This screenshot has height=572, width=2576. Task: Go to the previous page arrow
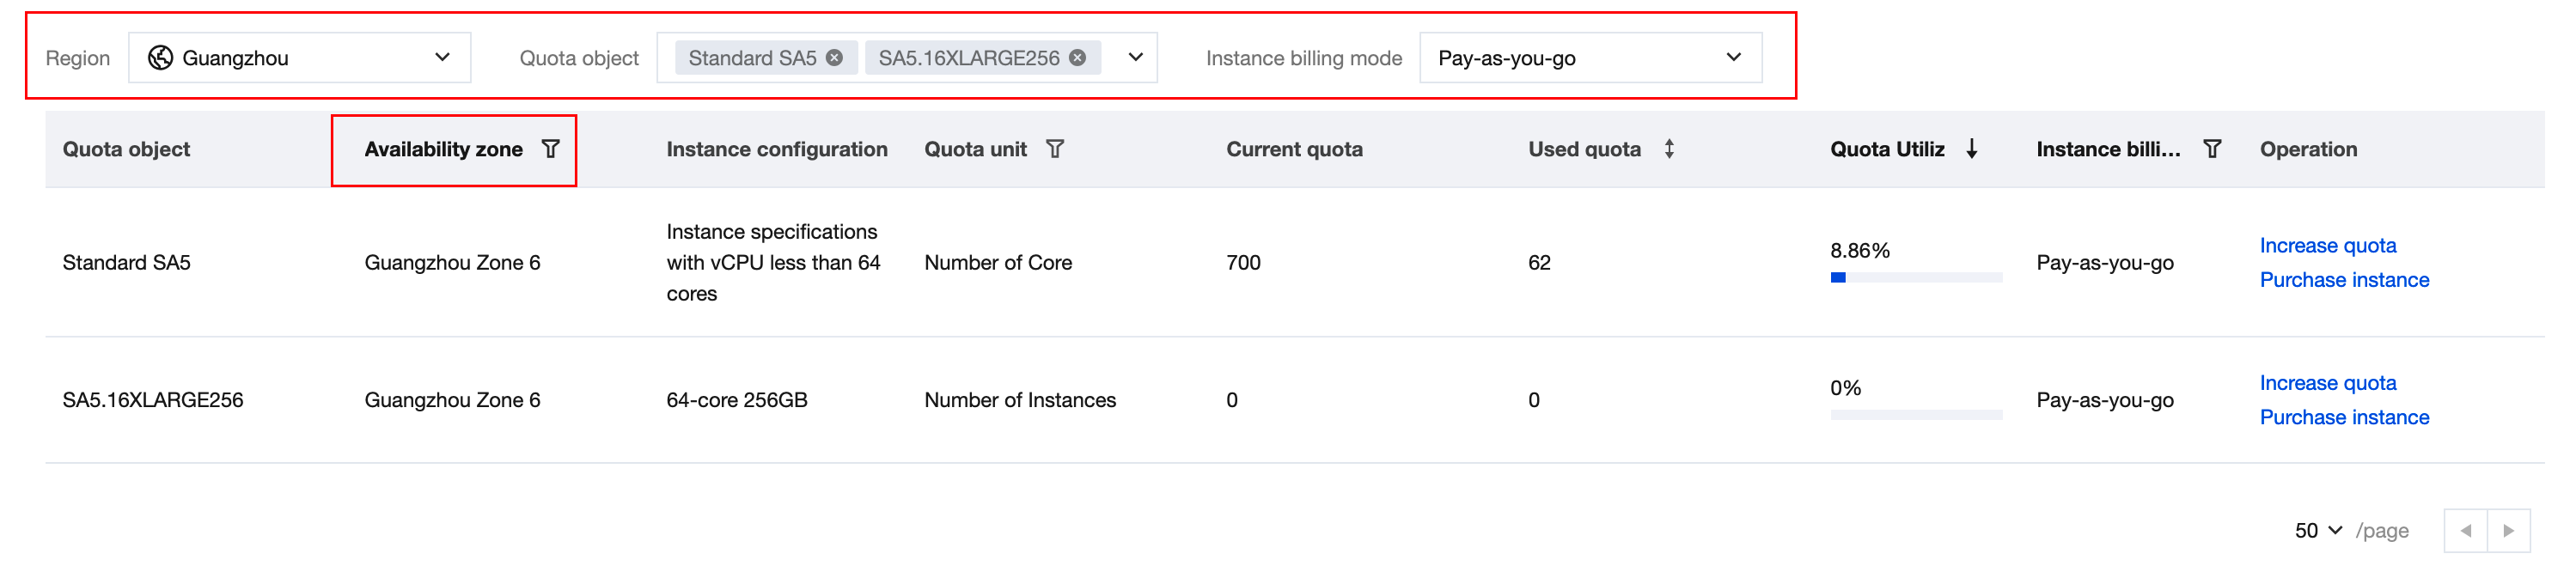point(2465,531)
